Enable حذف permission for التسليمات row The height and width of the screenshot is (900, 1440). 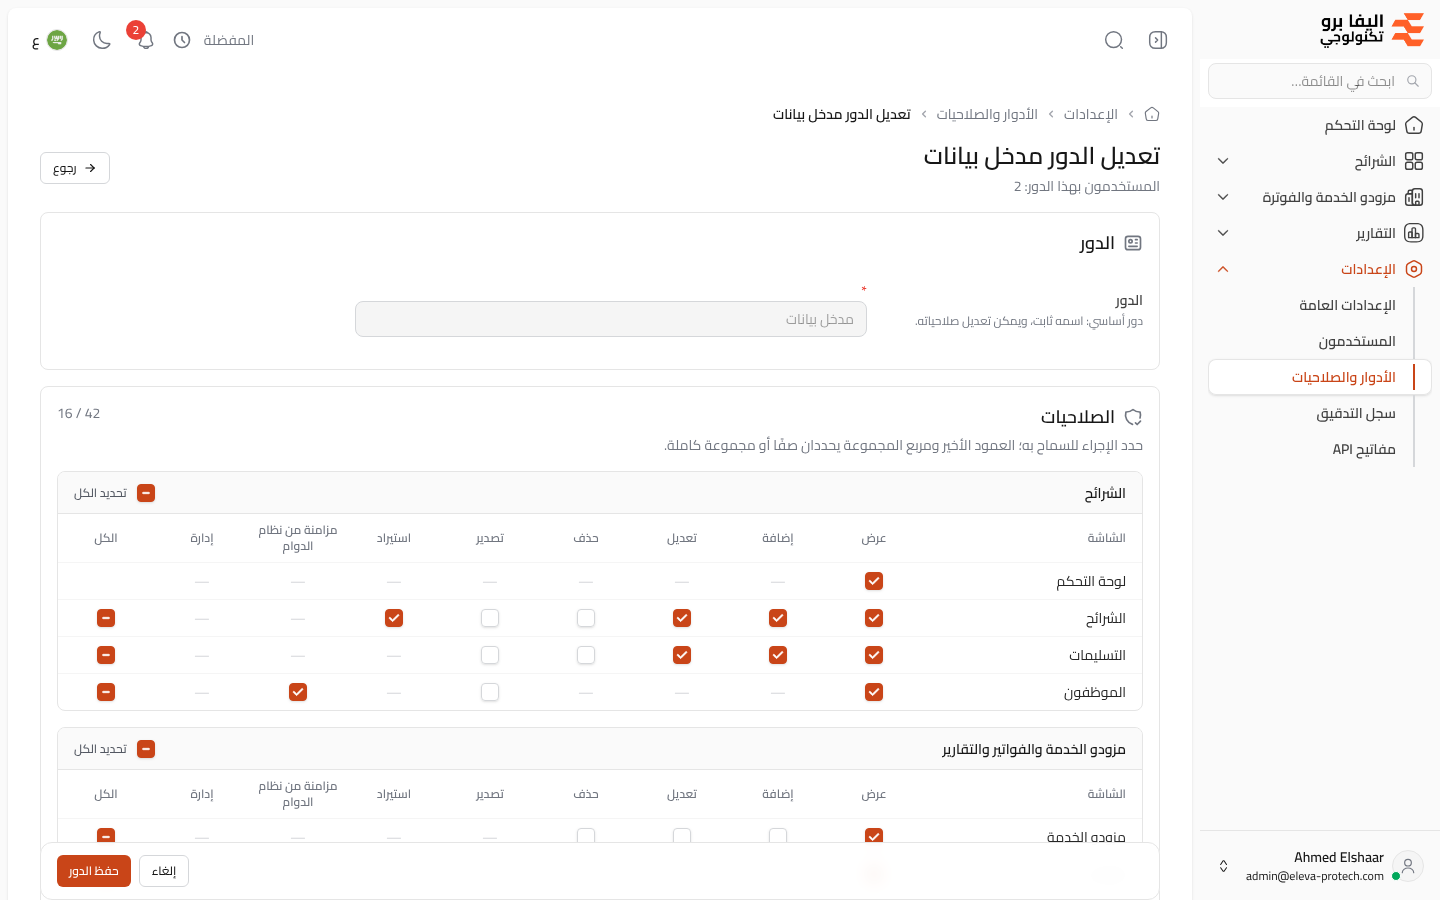[586, 655]
